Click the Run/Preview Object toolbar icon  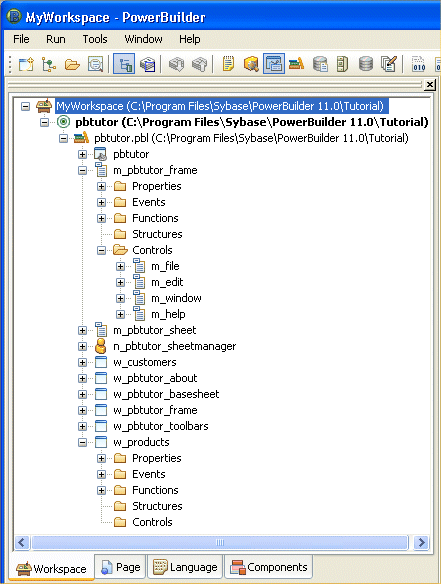tap(95, 64)
